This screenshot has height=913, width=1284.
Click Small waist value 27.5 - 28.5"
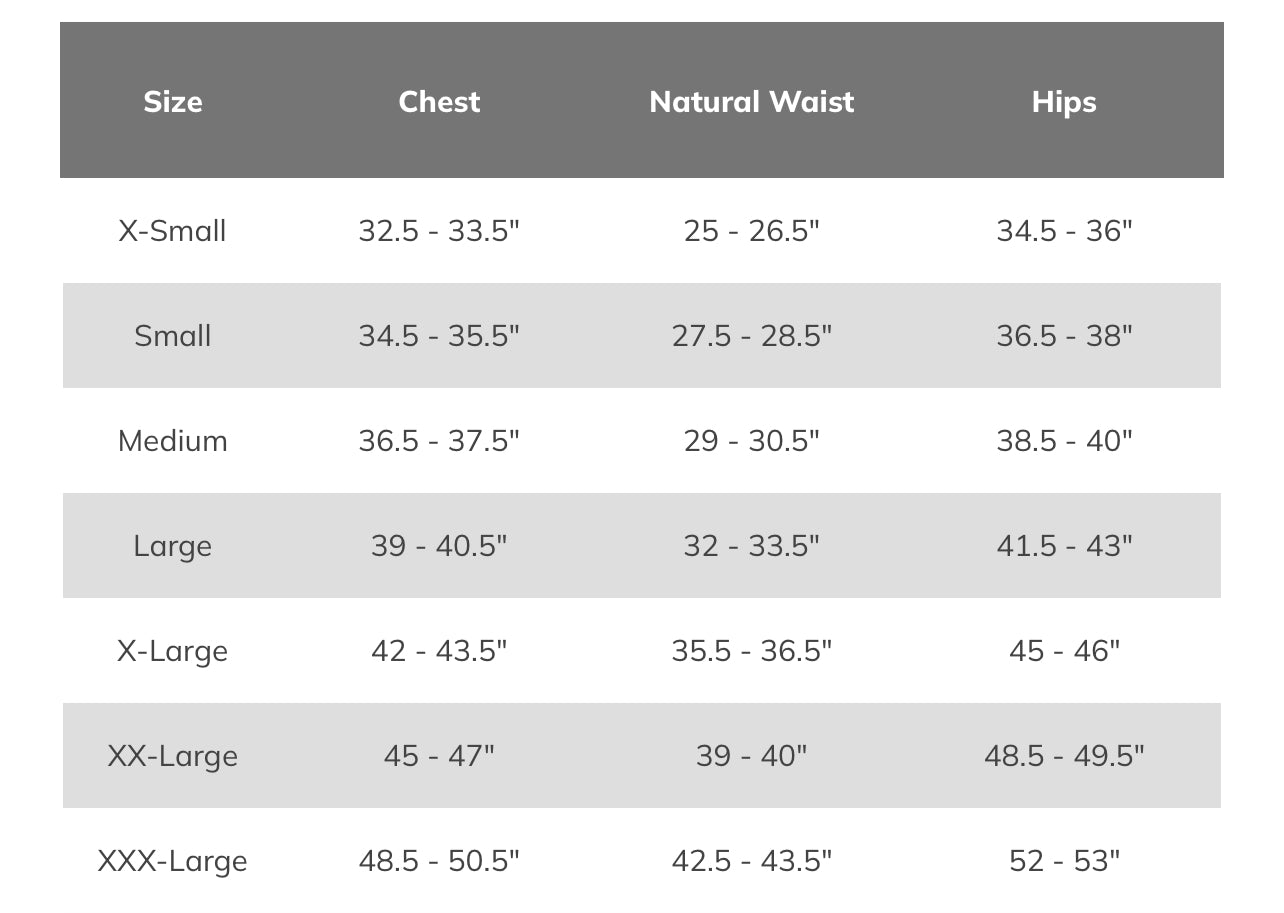pyautogui.click(x=751, y=336)
